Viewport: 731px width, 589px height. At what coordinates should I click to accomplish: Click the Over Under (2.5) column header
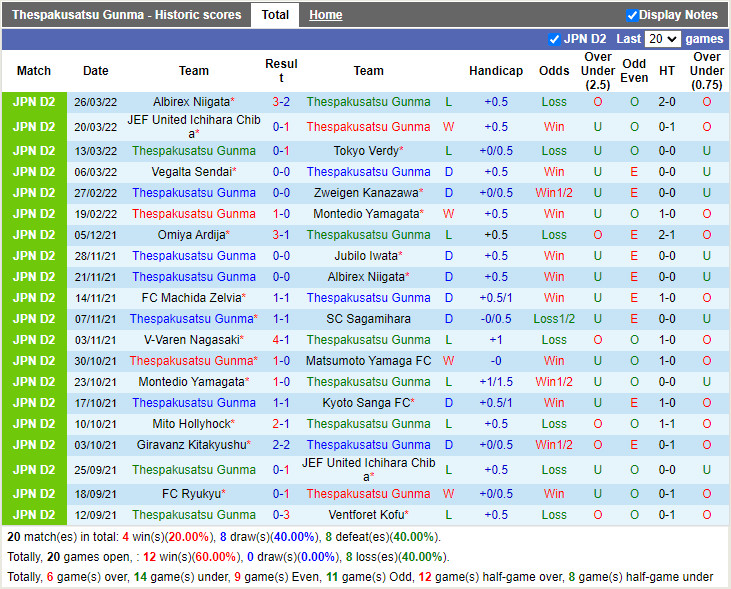point(598,71)
